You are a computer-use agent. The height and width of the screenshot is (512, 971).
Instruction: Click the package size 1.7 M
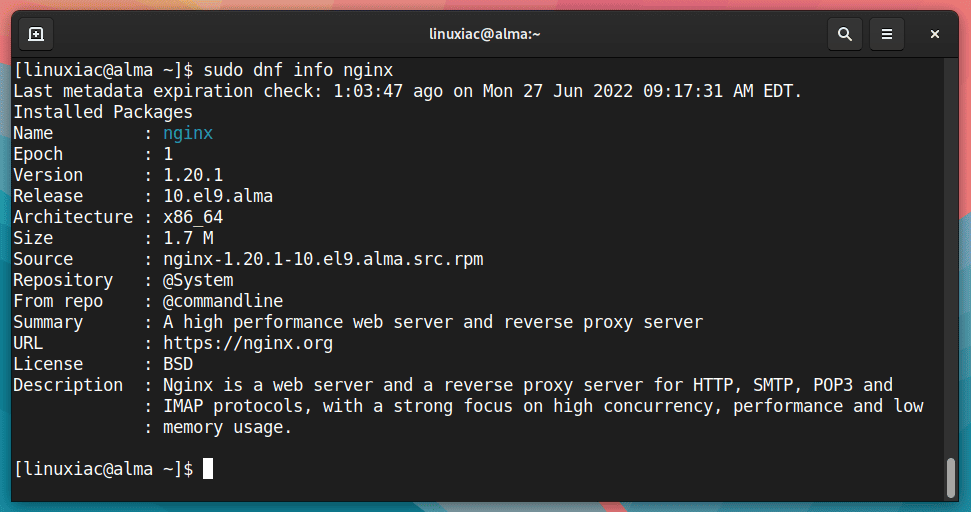tap(188, 238)
